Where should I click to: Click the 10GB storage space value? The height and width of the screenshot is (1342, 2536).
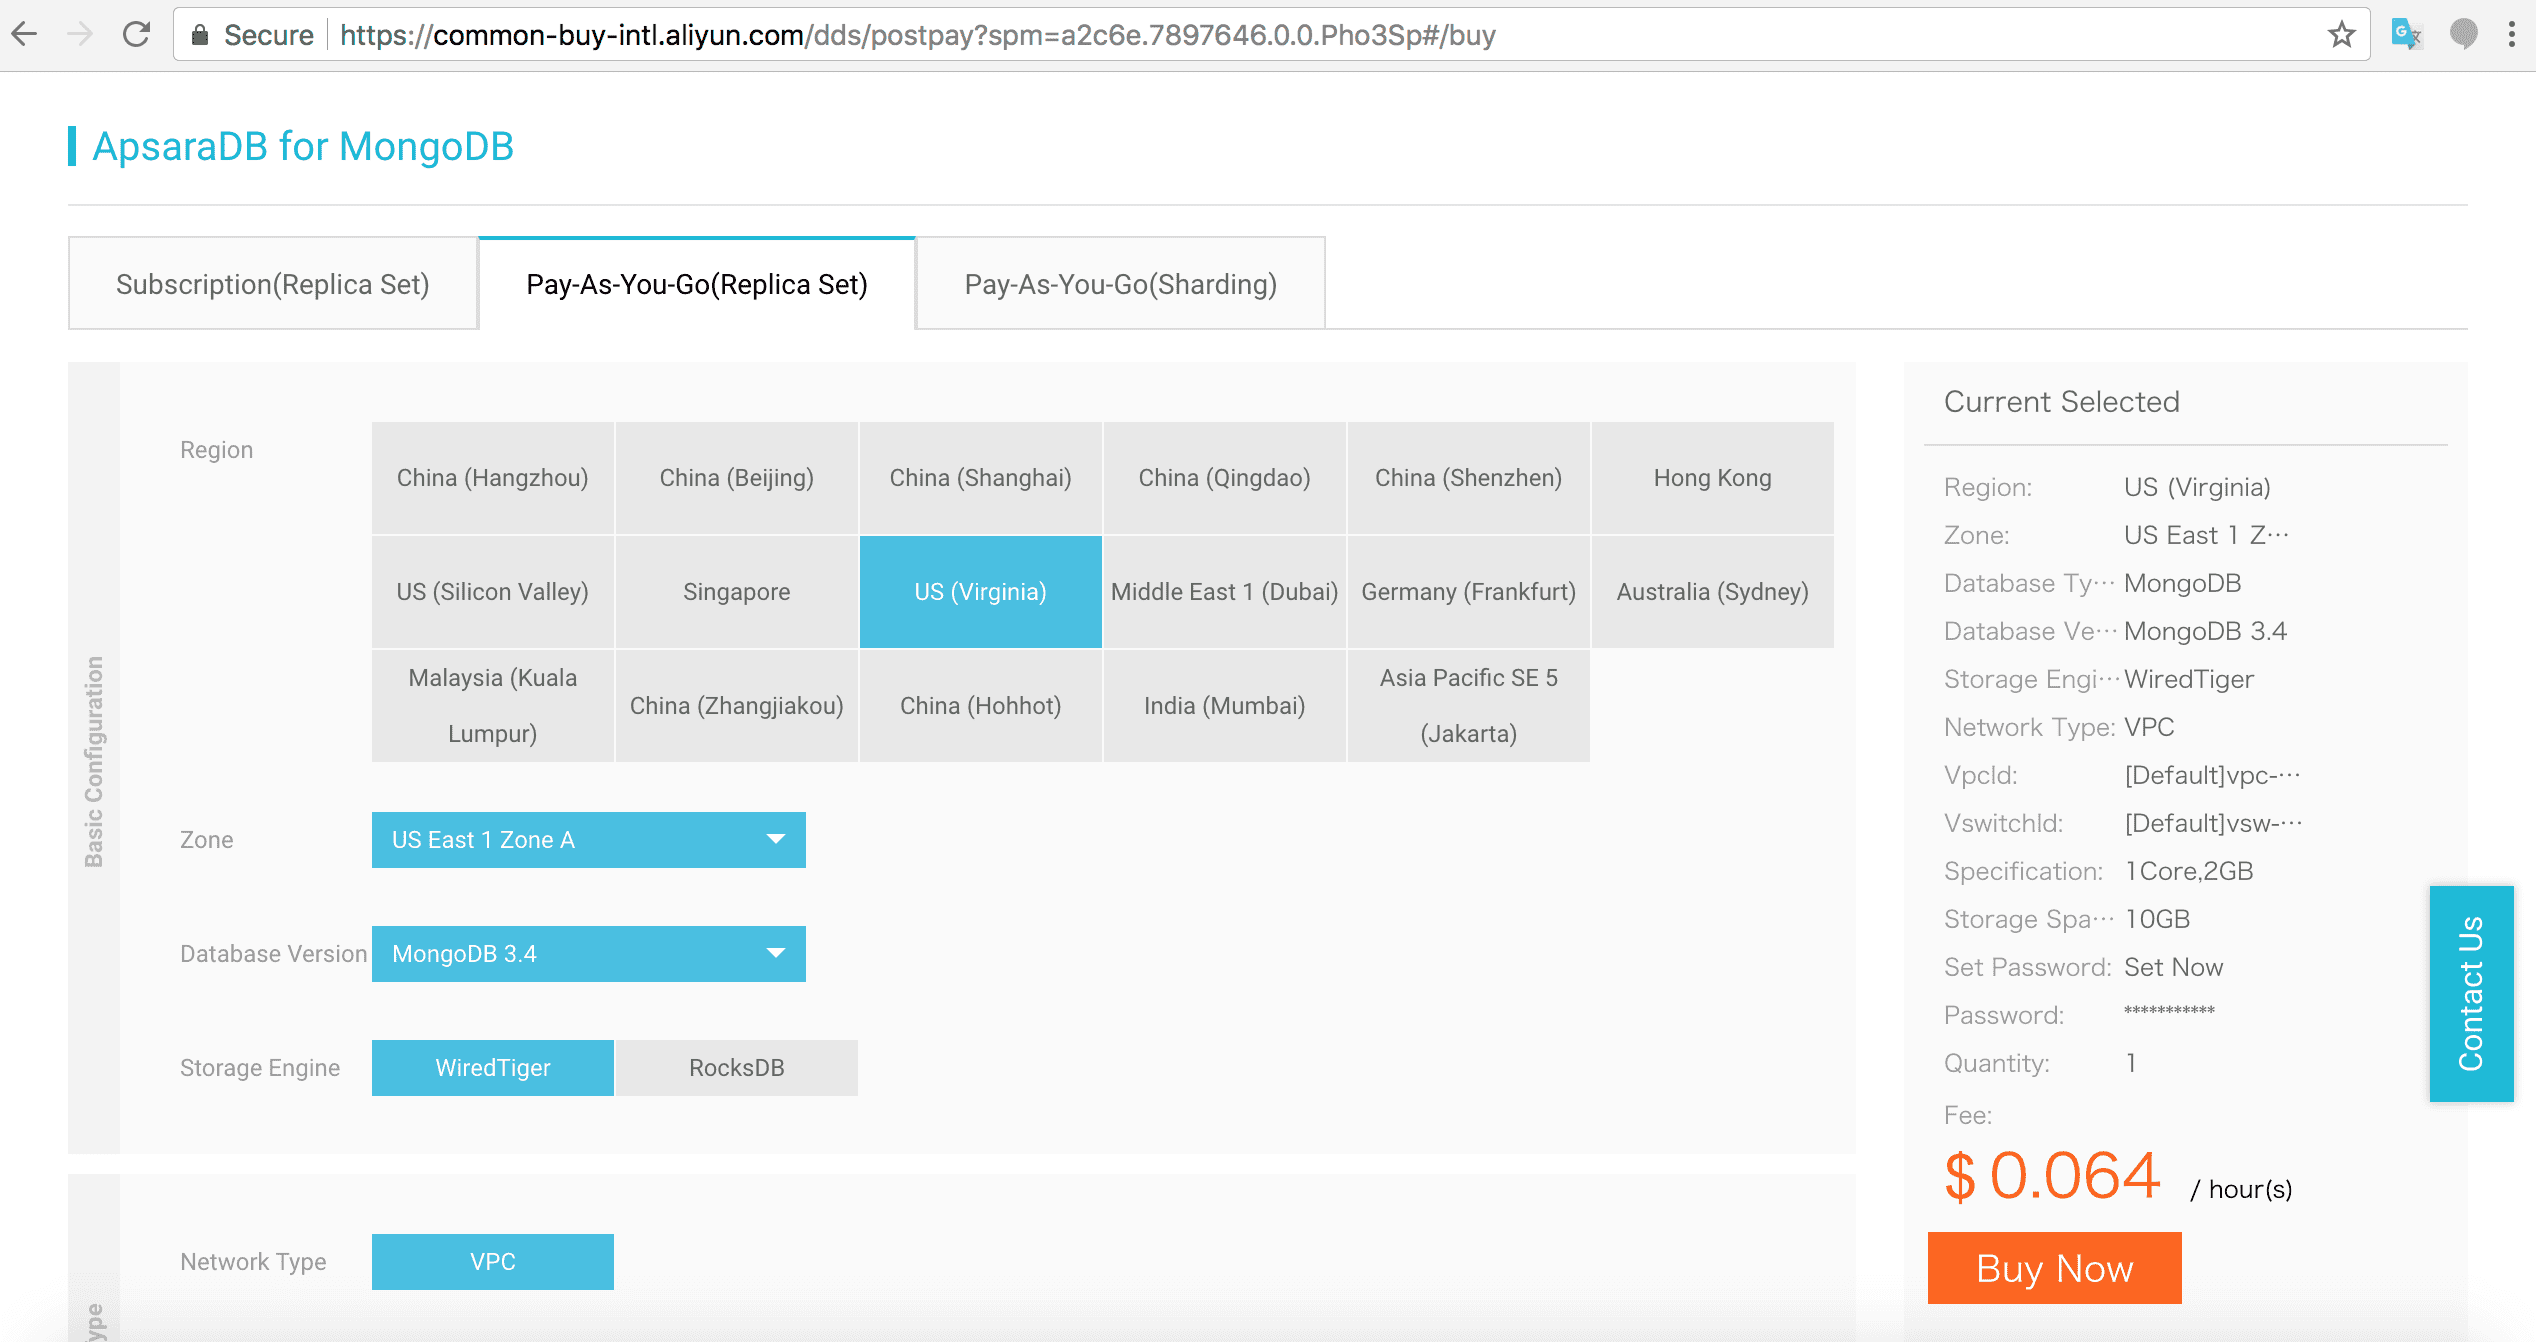(2158, 919)
